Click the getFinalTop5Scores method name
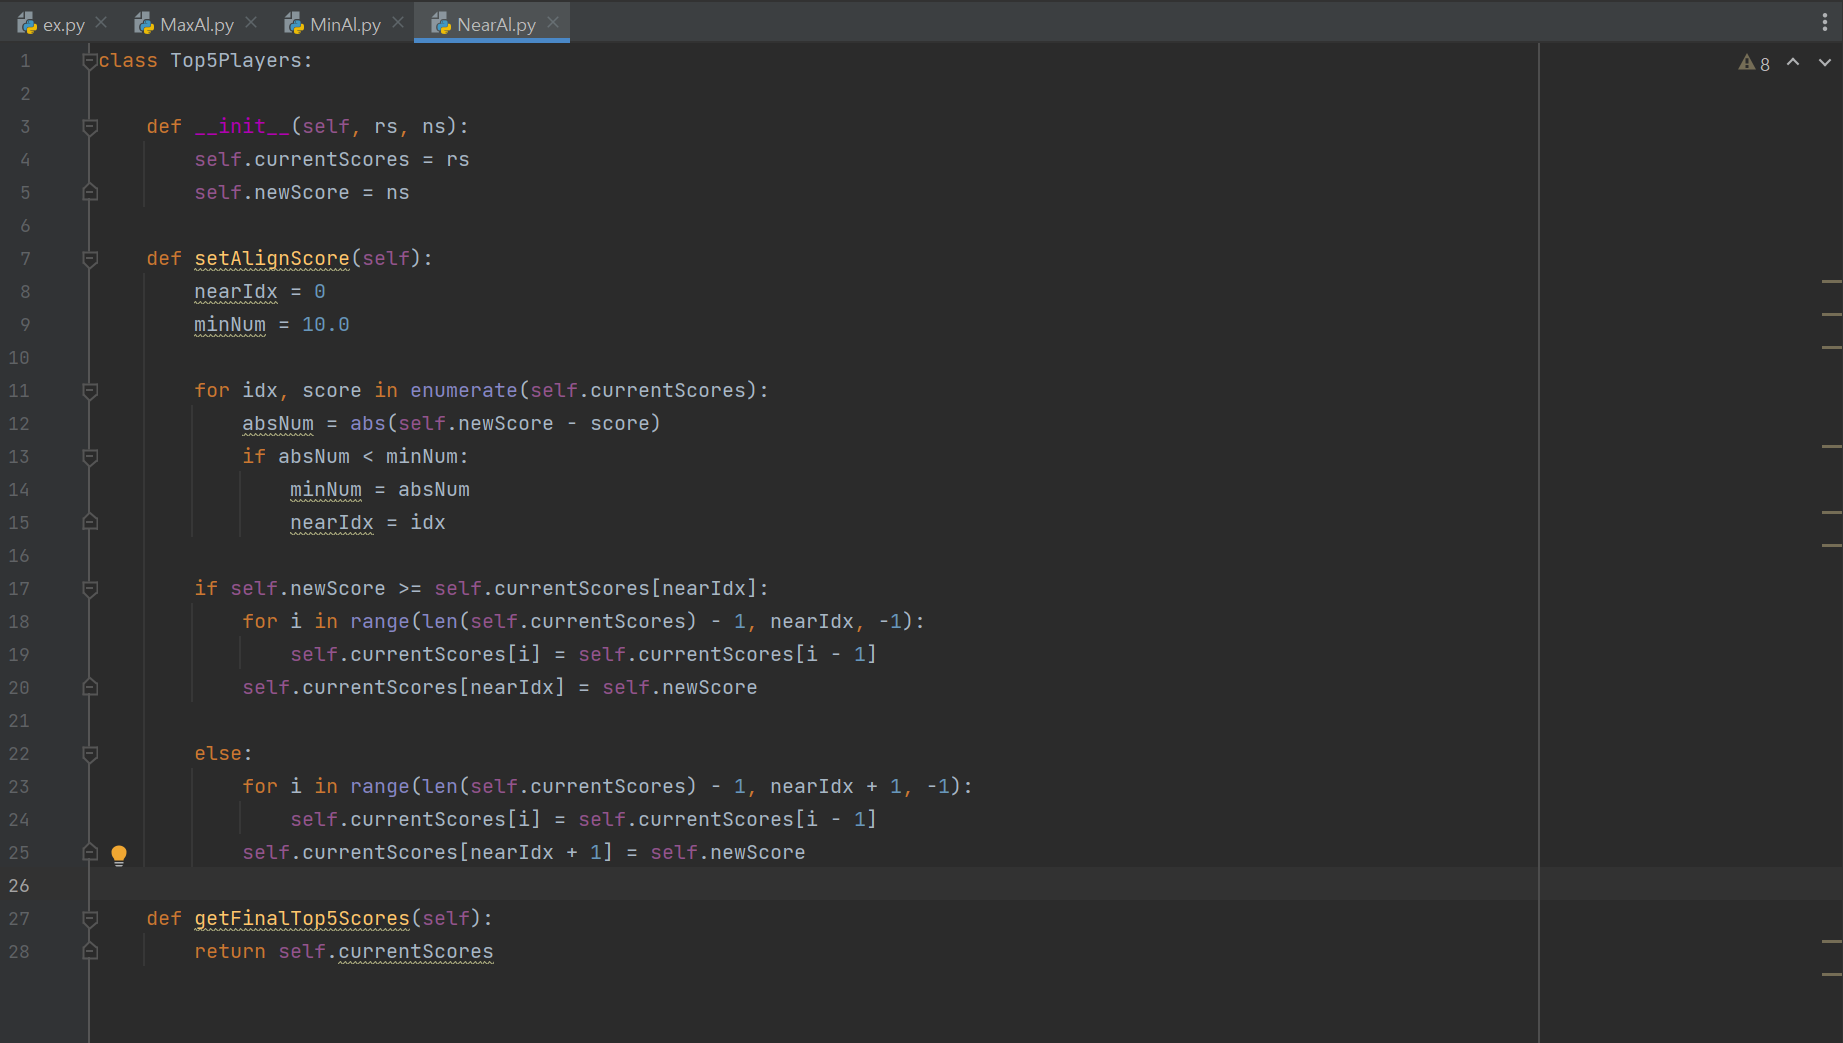1843x1043 pixels. pos(302,918)
